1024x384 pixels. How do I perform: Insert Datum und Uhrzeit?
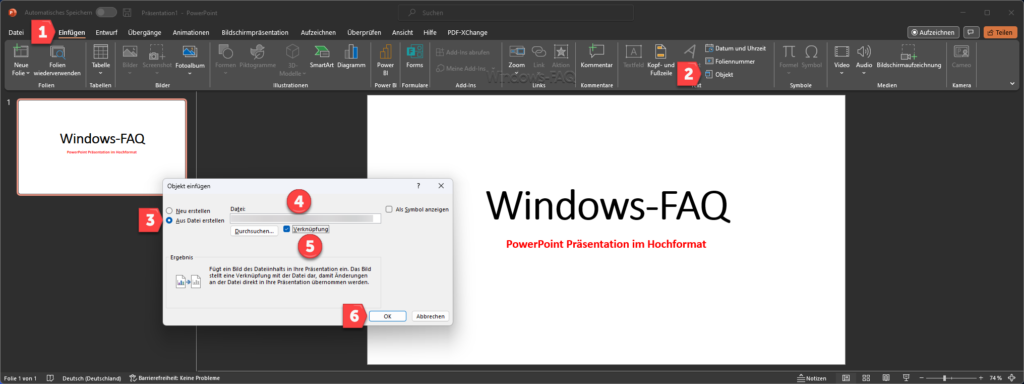pos(735,48)
